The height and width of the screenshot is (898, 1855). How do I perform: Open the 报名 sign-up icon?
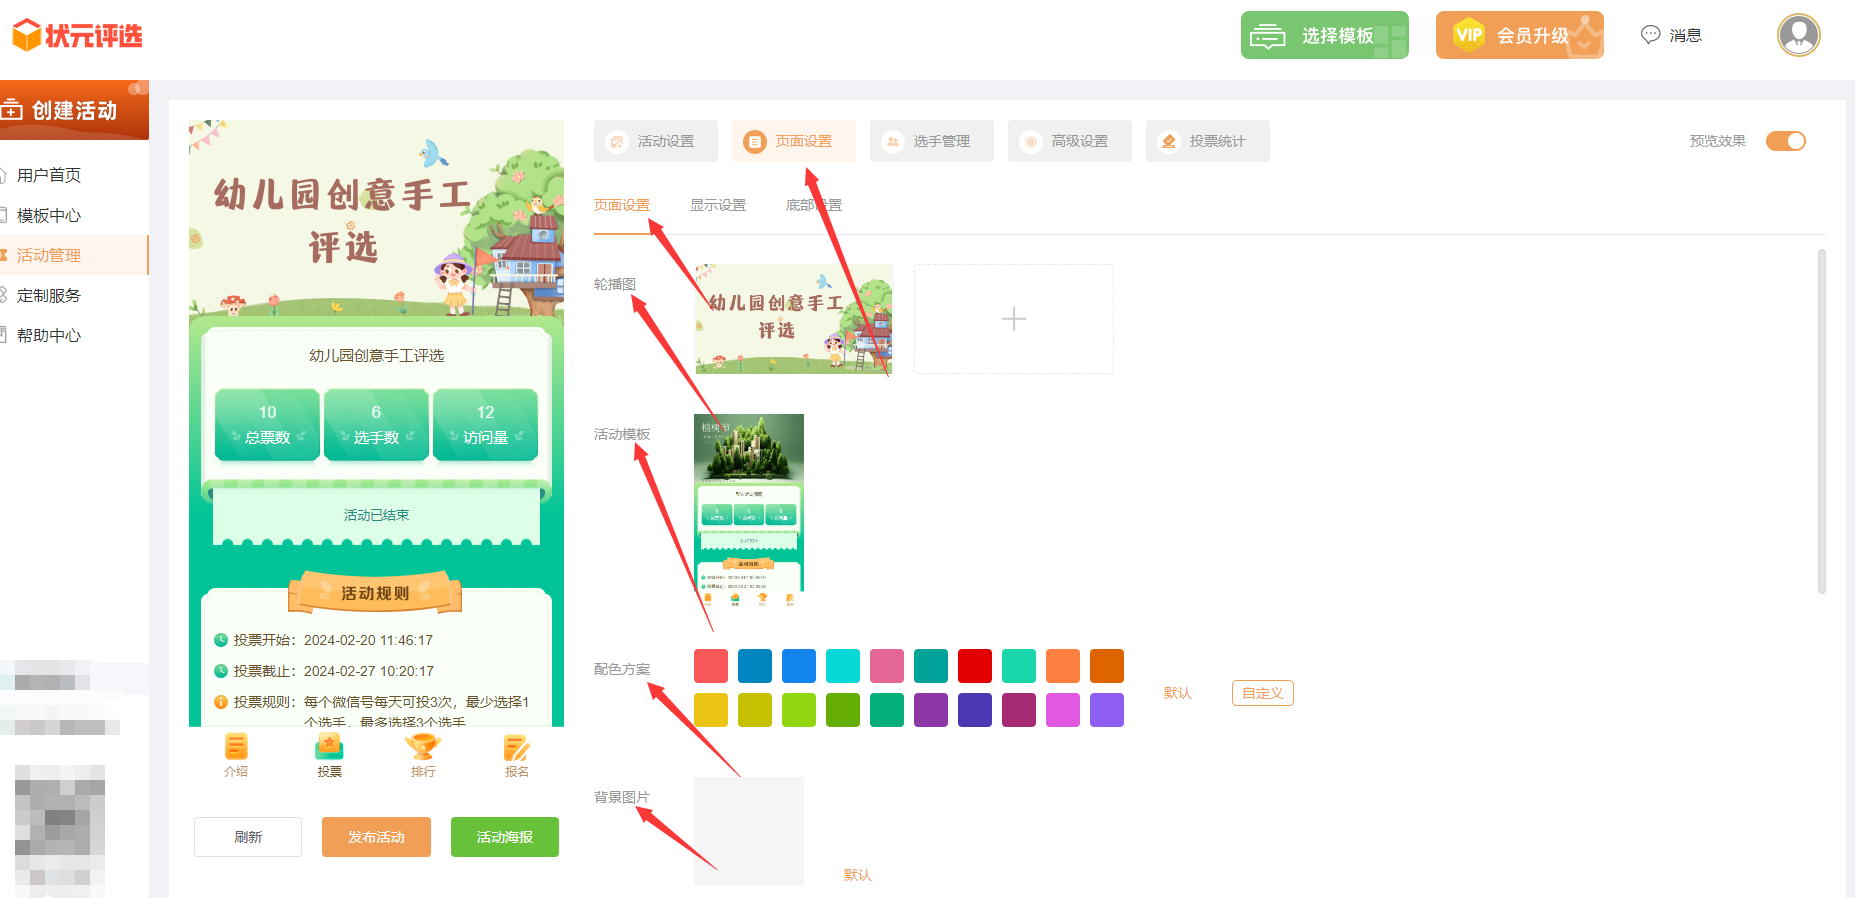click(x=516, y=748)
